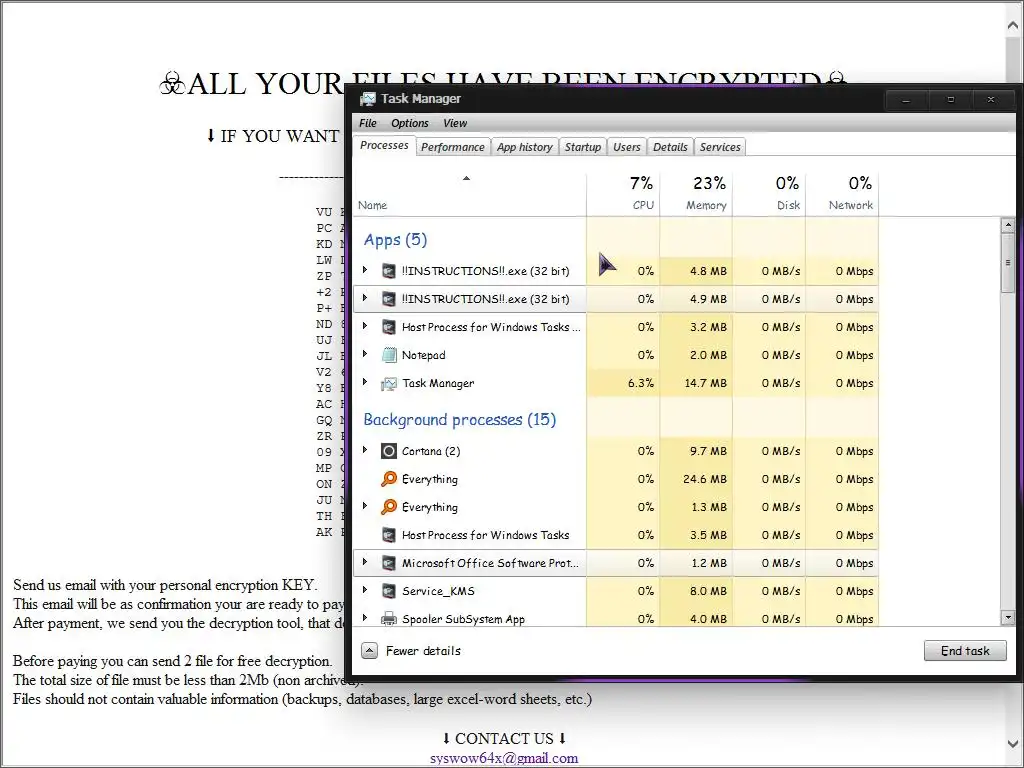This screenshot has height=768, width=1024.
Task: Click the background Host Process for Windows Tasks icon
Action: (x=389, y=535)
